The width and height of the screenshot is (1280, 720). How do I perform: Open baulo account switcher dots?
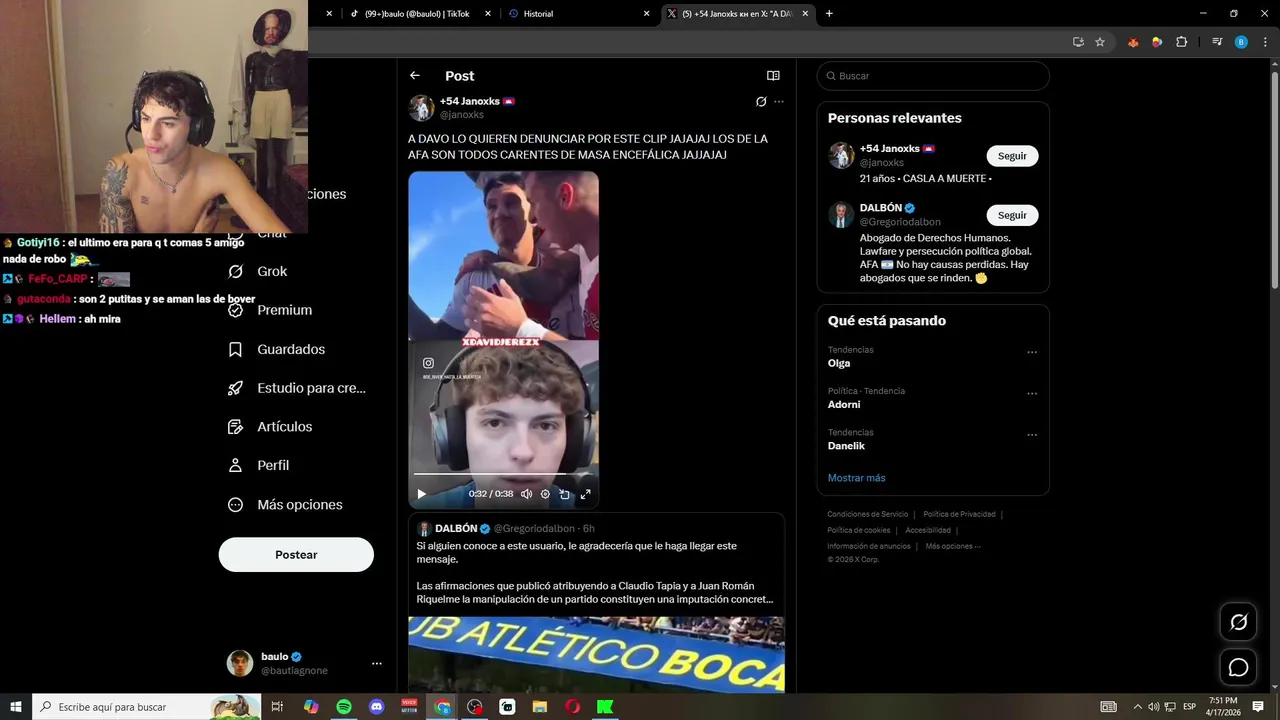pos(377,663)
